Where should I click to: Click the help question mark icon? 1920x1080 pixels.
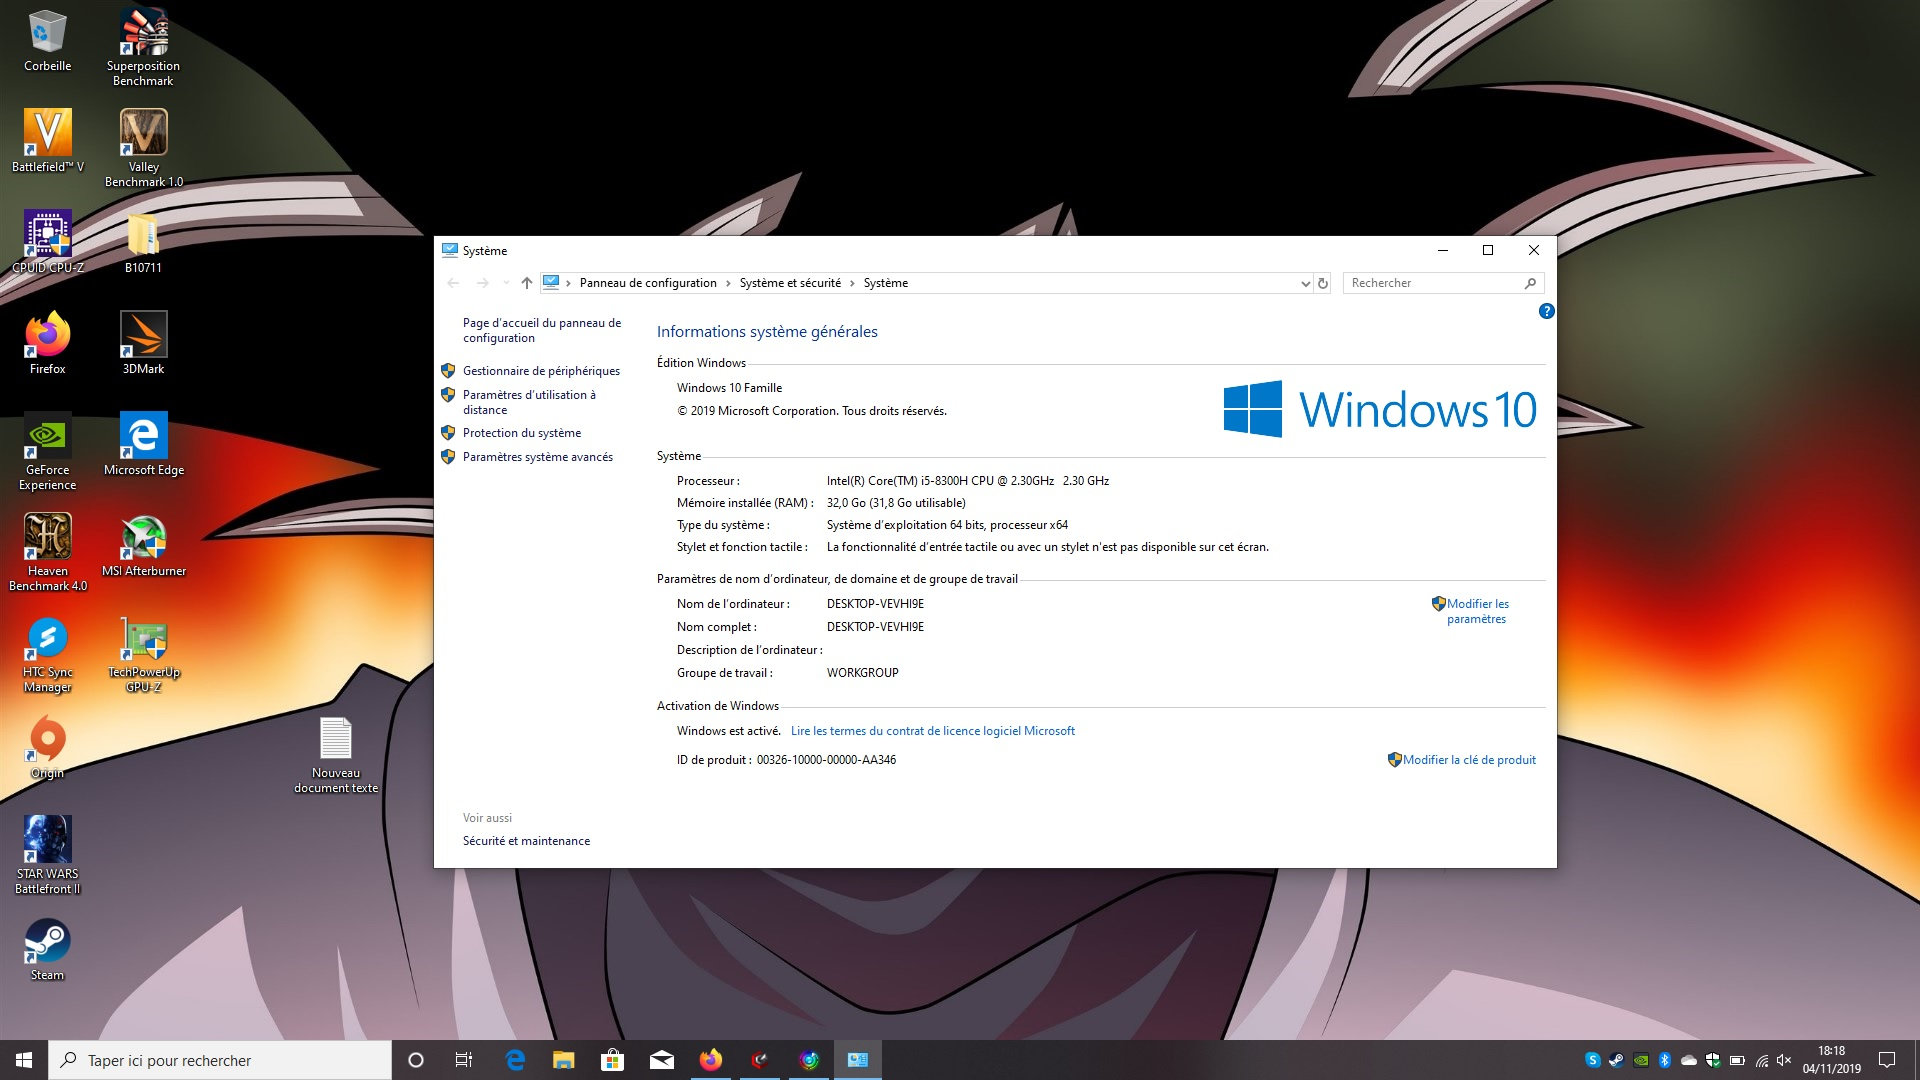[1546, 311]
